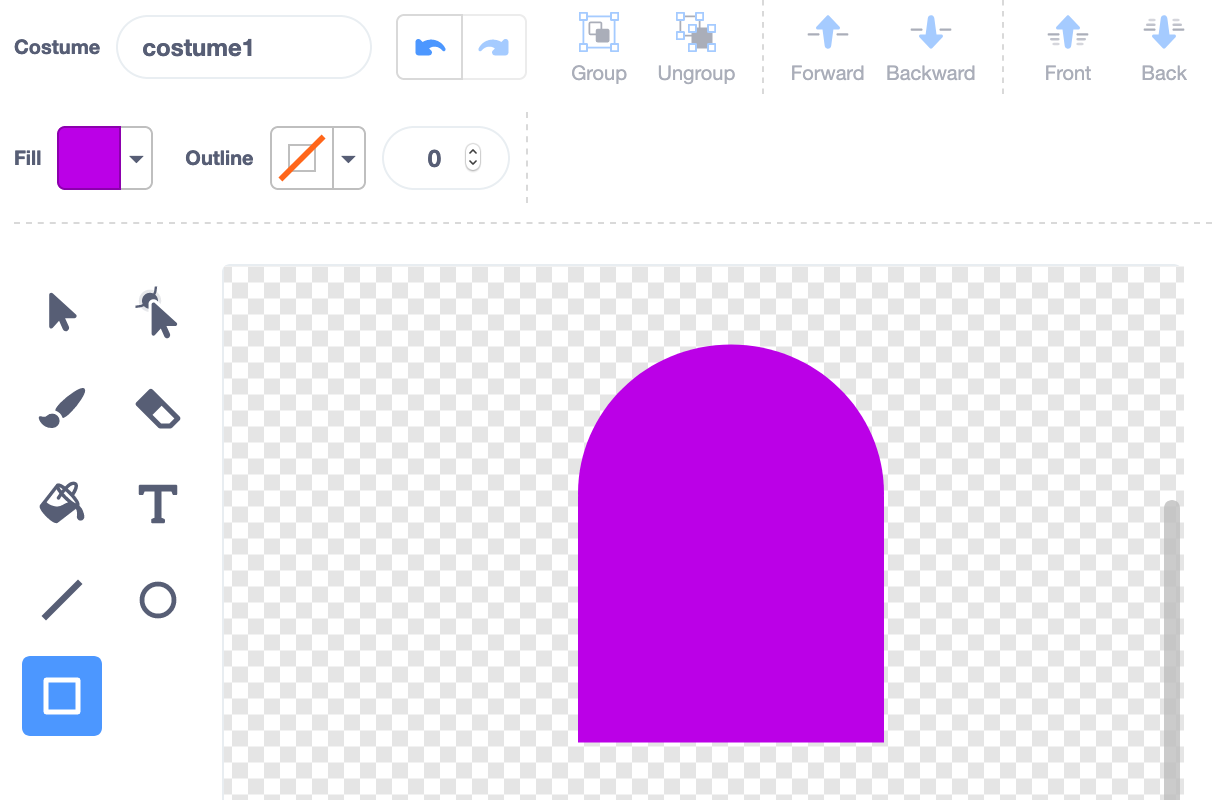Expand the Outline color dropdown arrow
Viewport: 1232px width, 800px height.
click(349, 158)
